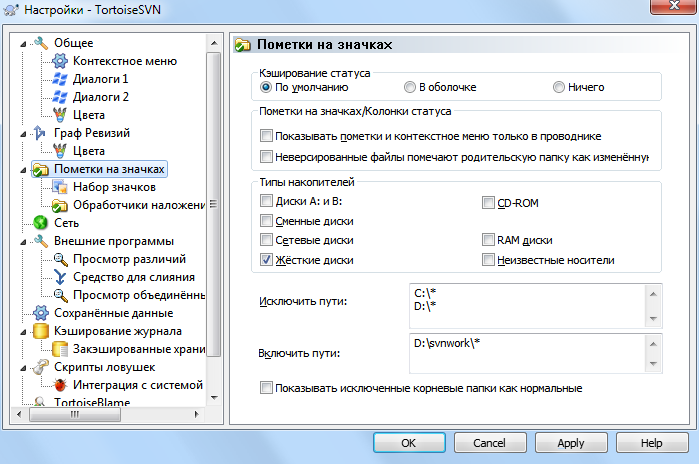This screenshot has height=464, width=699.
Task: Click the Цвета icon under Граф Ревизий
Action: 60,151
